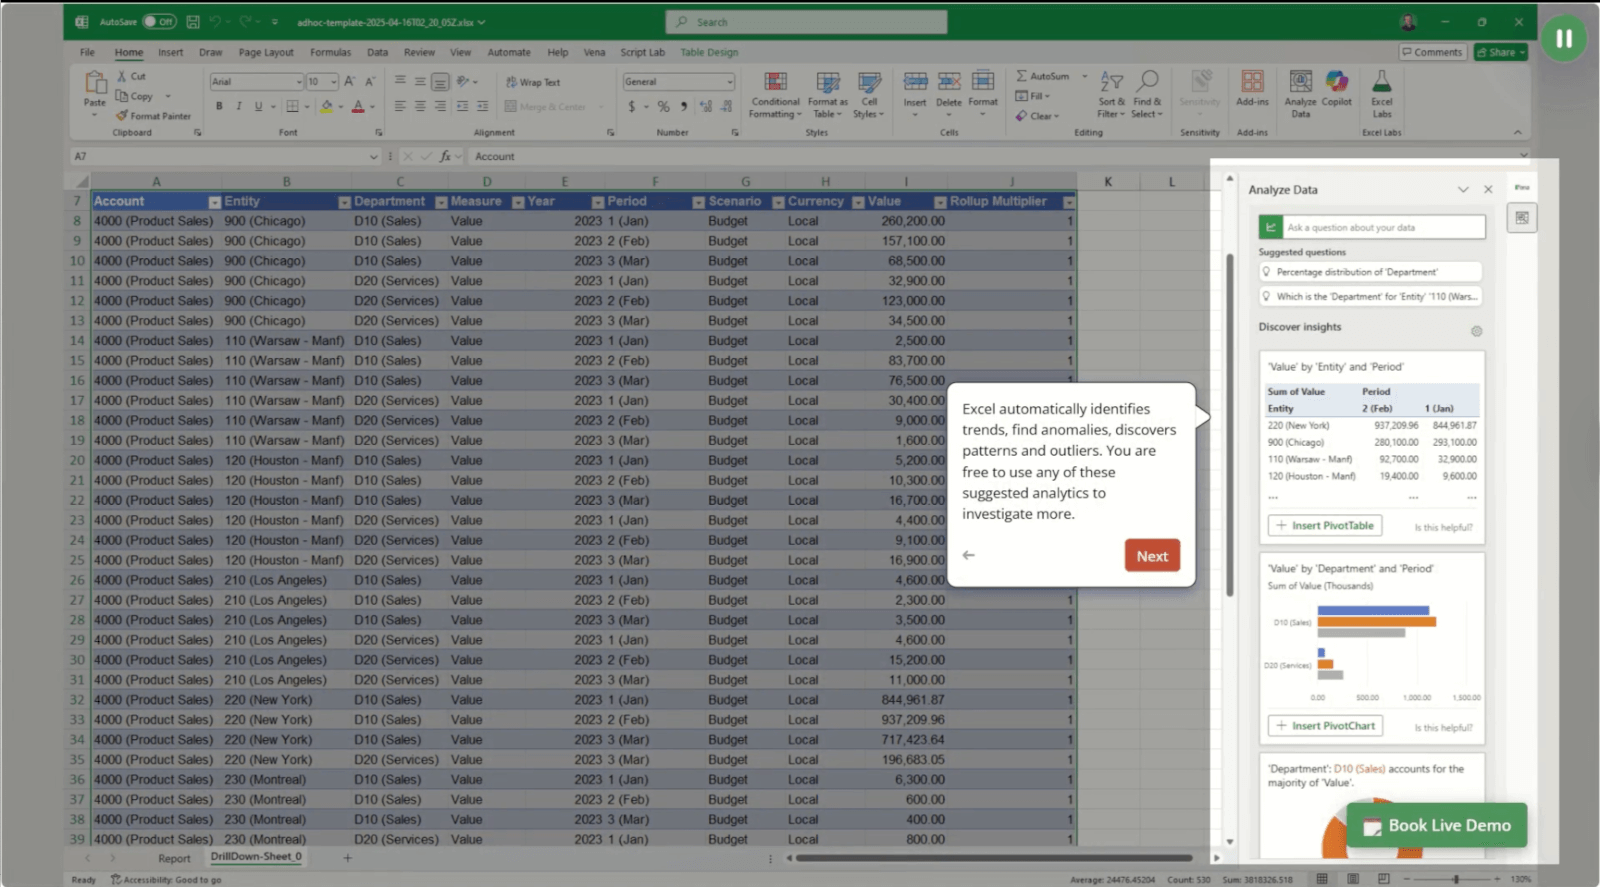Select suggested question Percentage distribution of Department
Viewport: 1600px width, 887px height.
click(x=1370, y=272)
